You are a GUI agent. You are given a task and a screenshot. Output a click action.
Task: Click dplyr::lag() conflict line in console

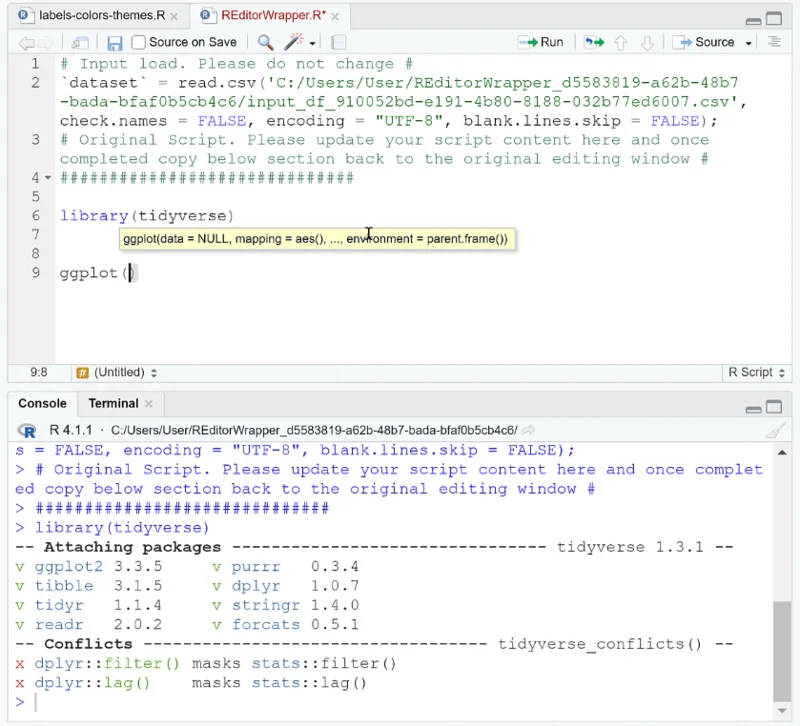click(x=191, y=683)
